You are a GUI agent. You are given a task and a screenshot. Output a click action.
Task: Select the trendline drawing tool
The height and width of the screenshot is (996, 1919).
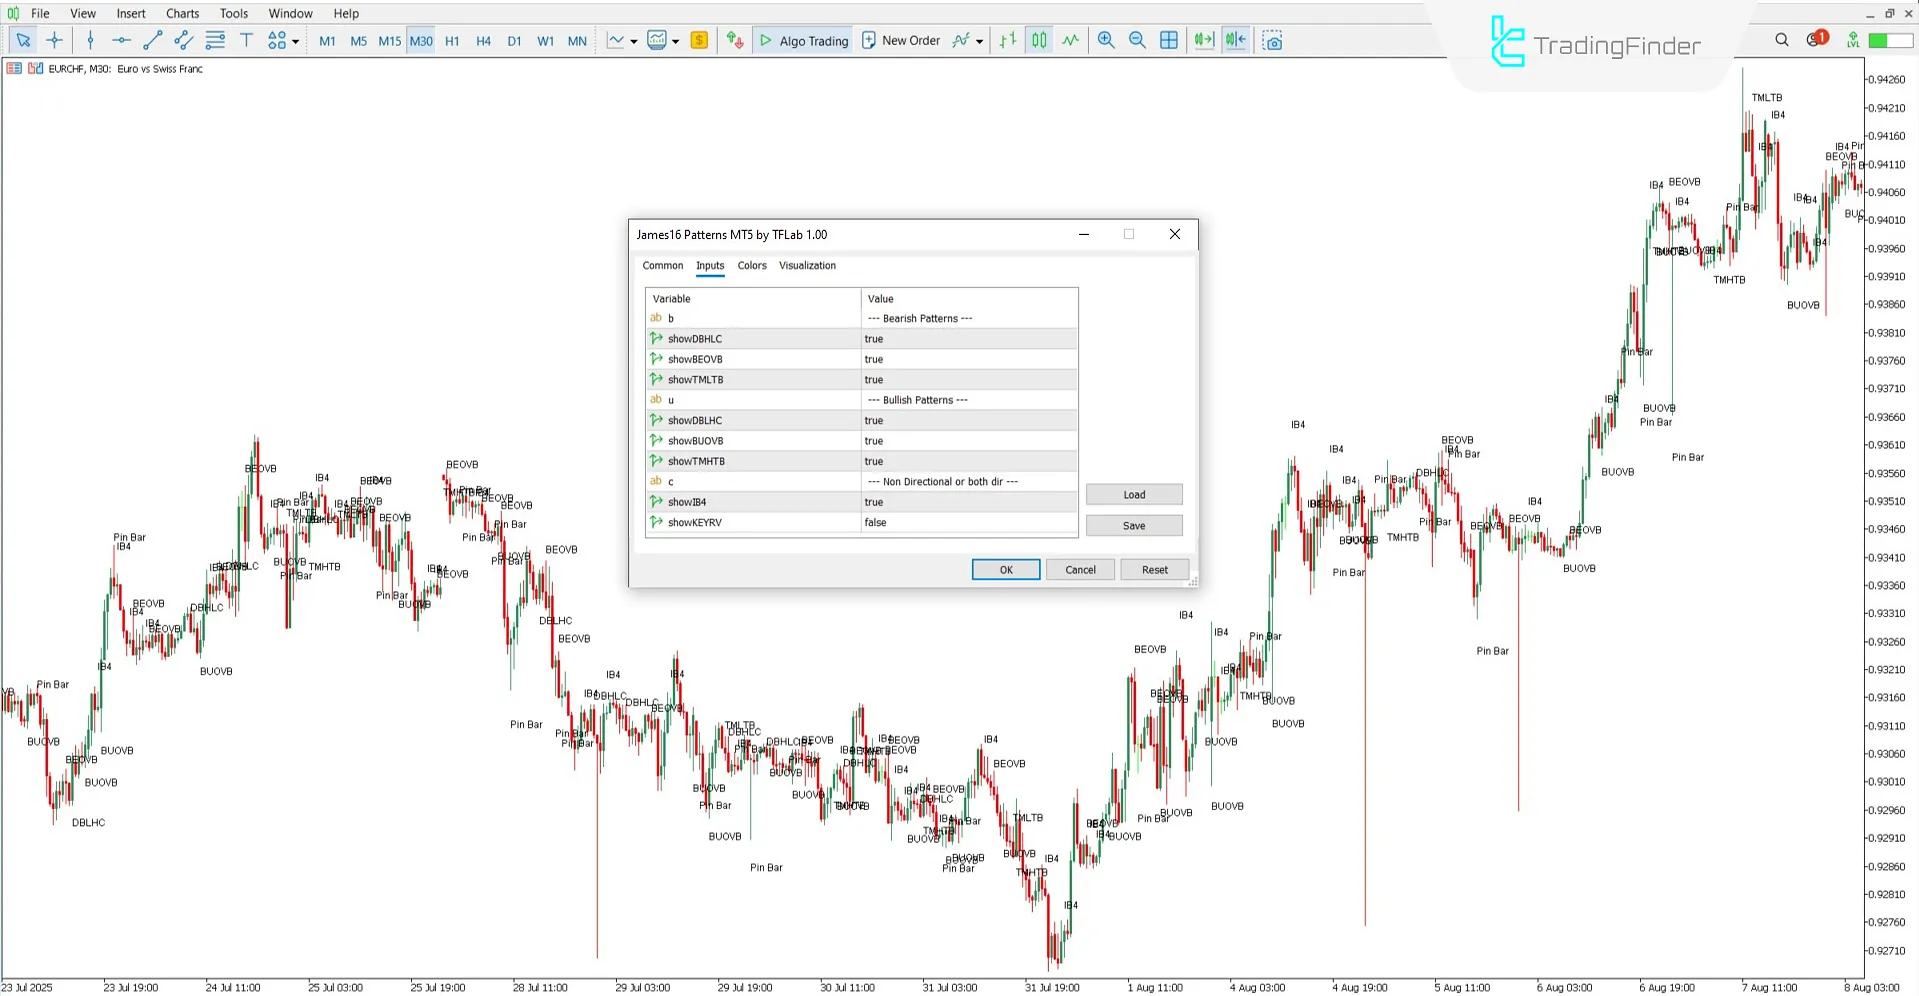click(152, 40)
